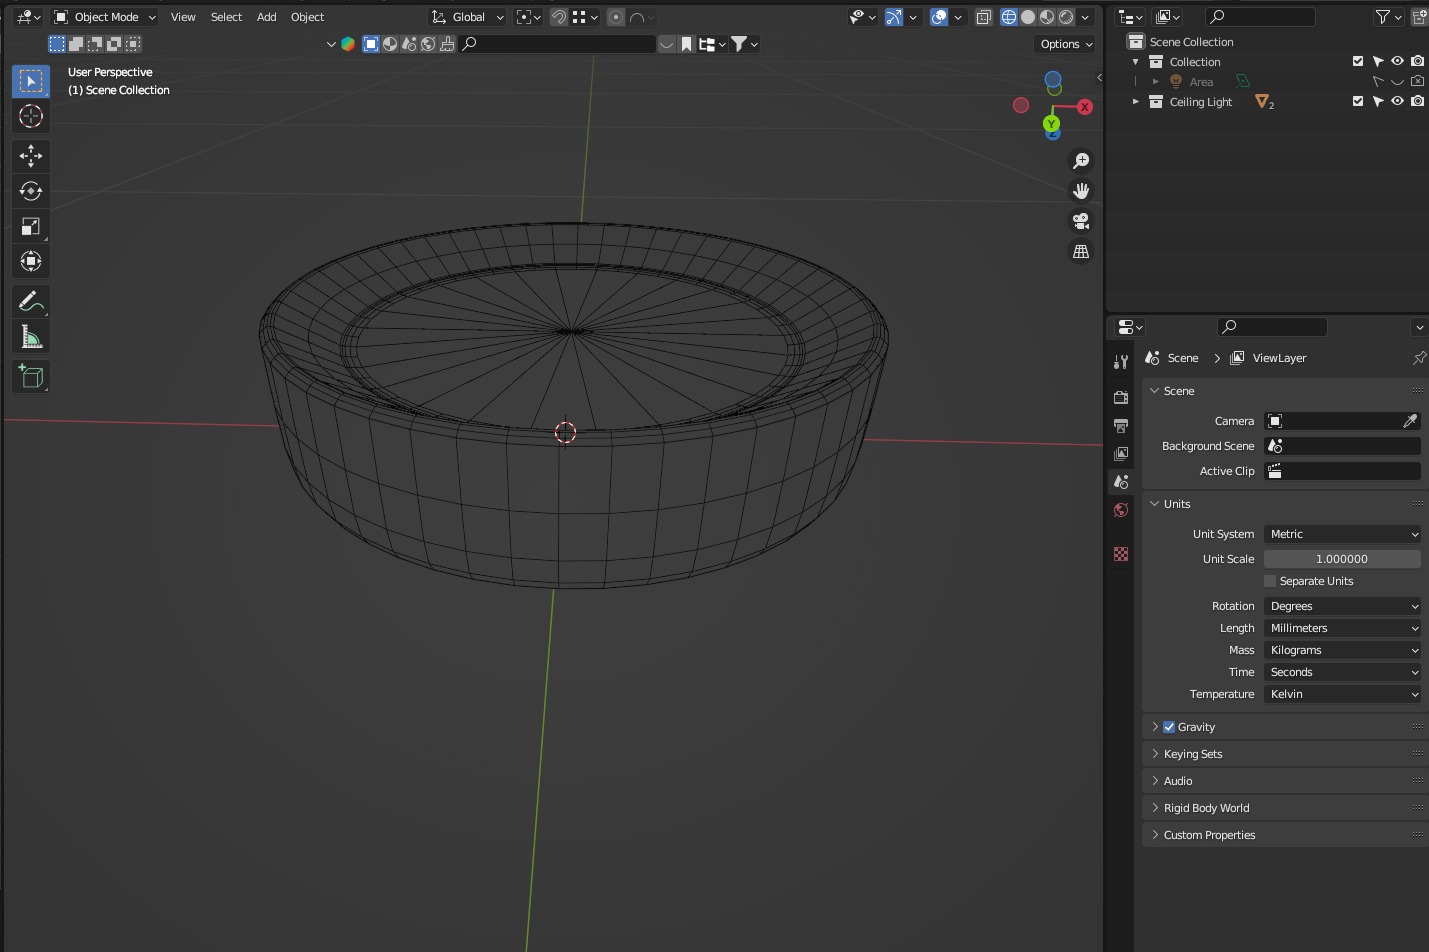Open the Tool properties tab
Viewport: 1429px width, 952px height.
(1121, 362)
